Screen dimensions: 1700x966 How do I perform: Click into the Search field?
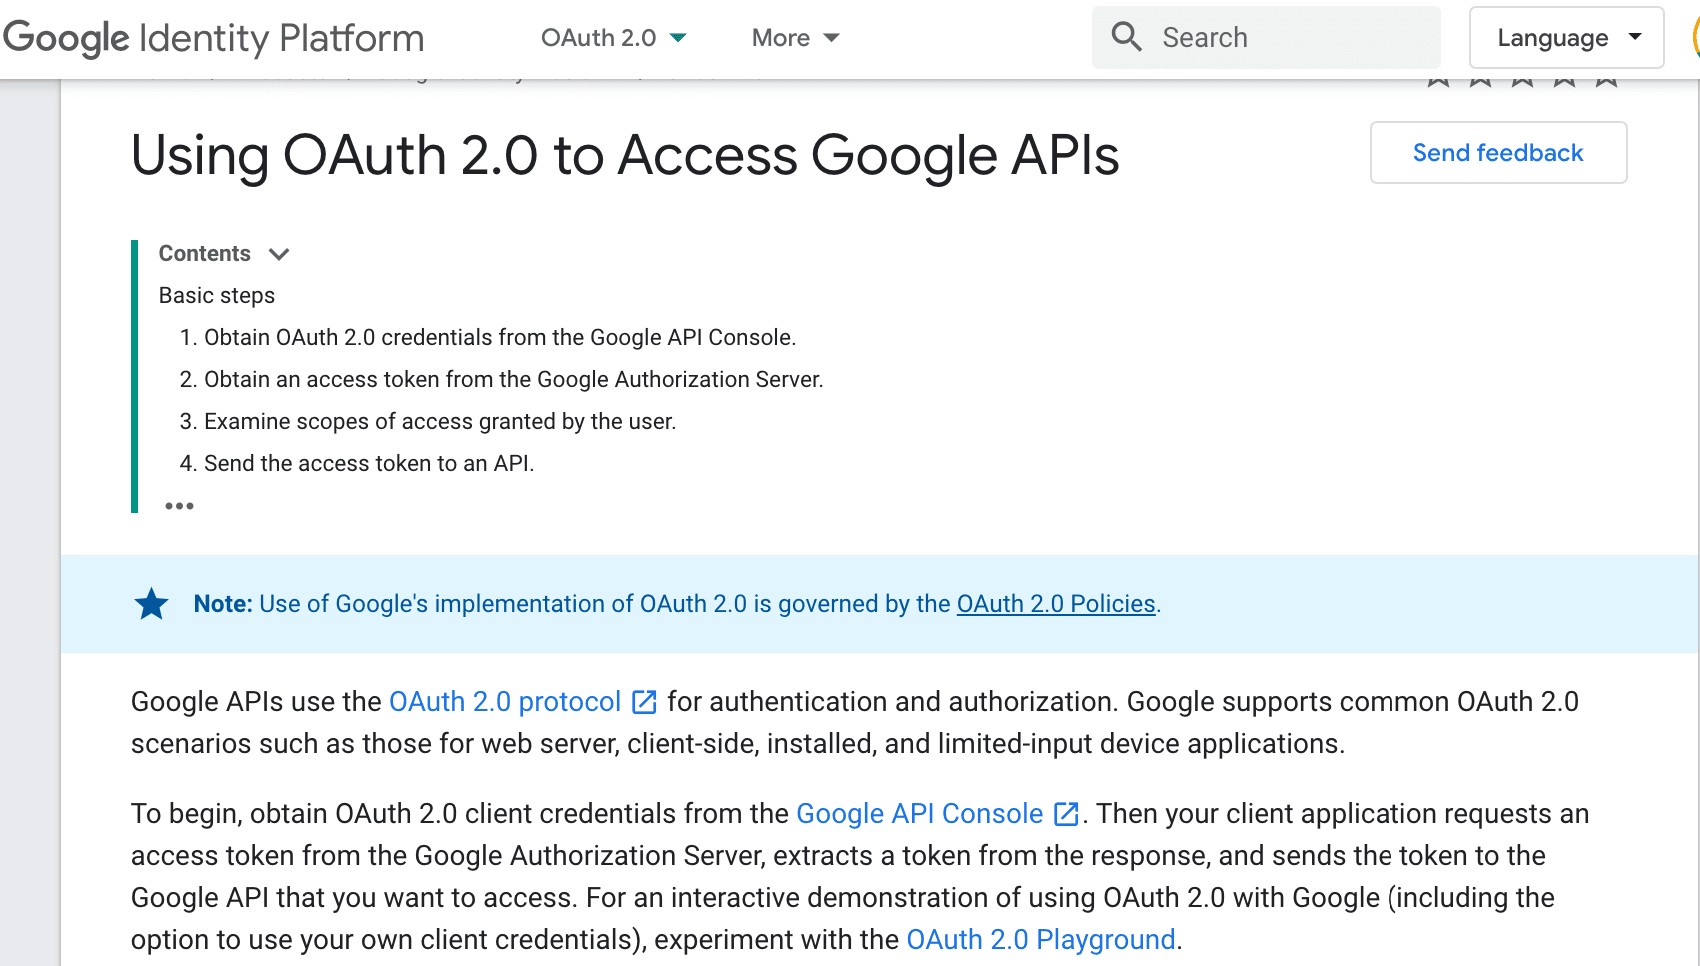(x=1266, y=37)
